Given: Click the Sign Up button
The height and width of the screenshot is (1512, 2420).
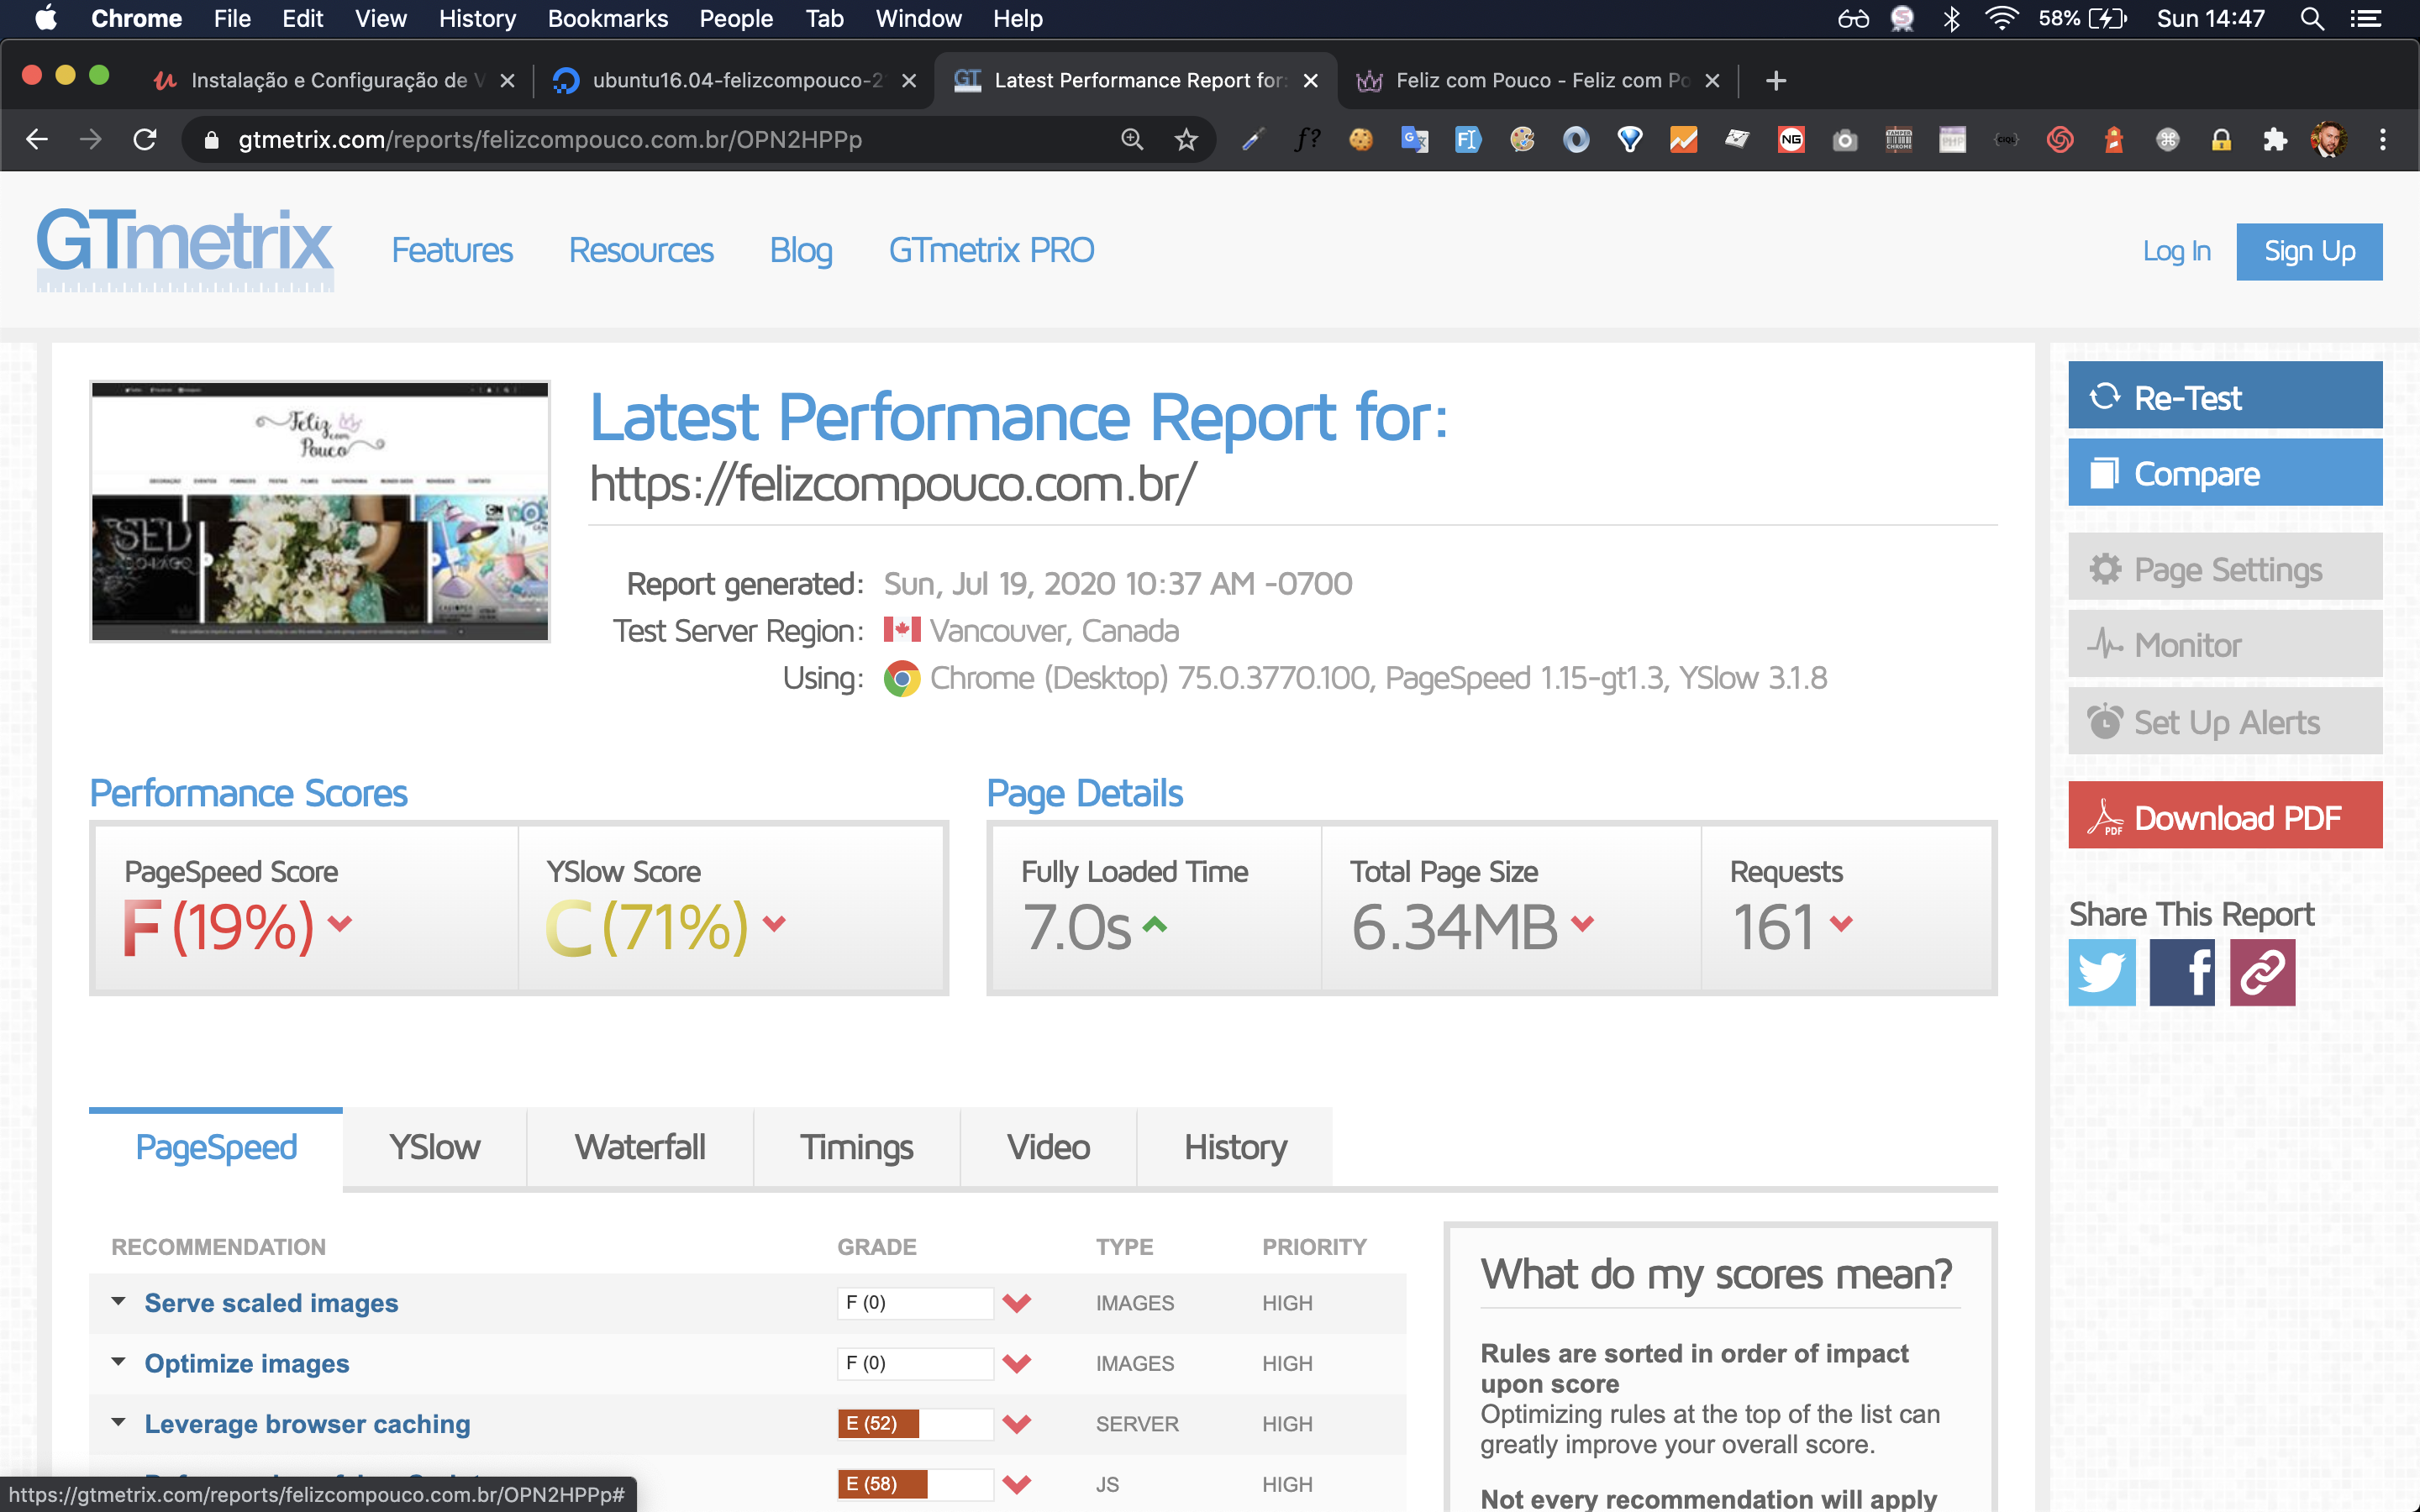Looking at the screenshot, I should pyautogui.click(x=2309, y=252).
